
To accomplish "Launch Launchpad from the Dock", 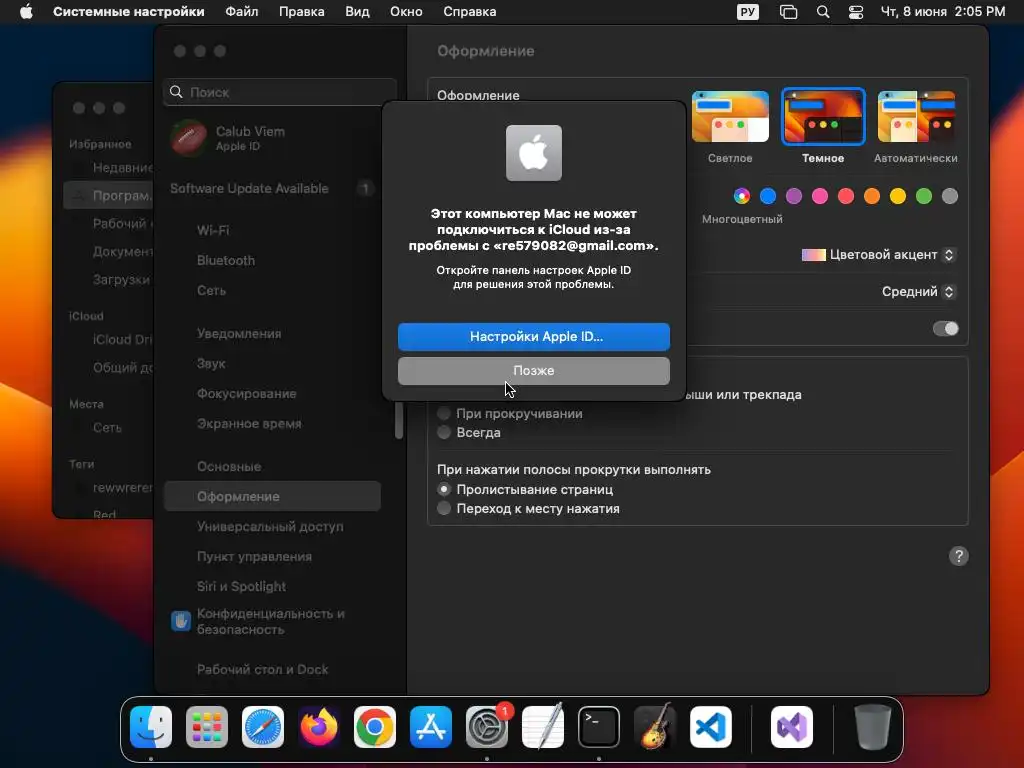I will click(x=207, y=727).
